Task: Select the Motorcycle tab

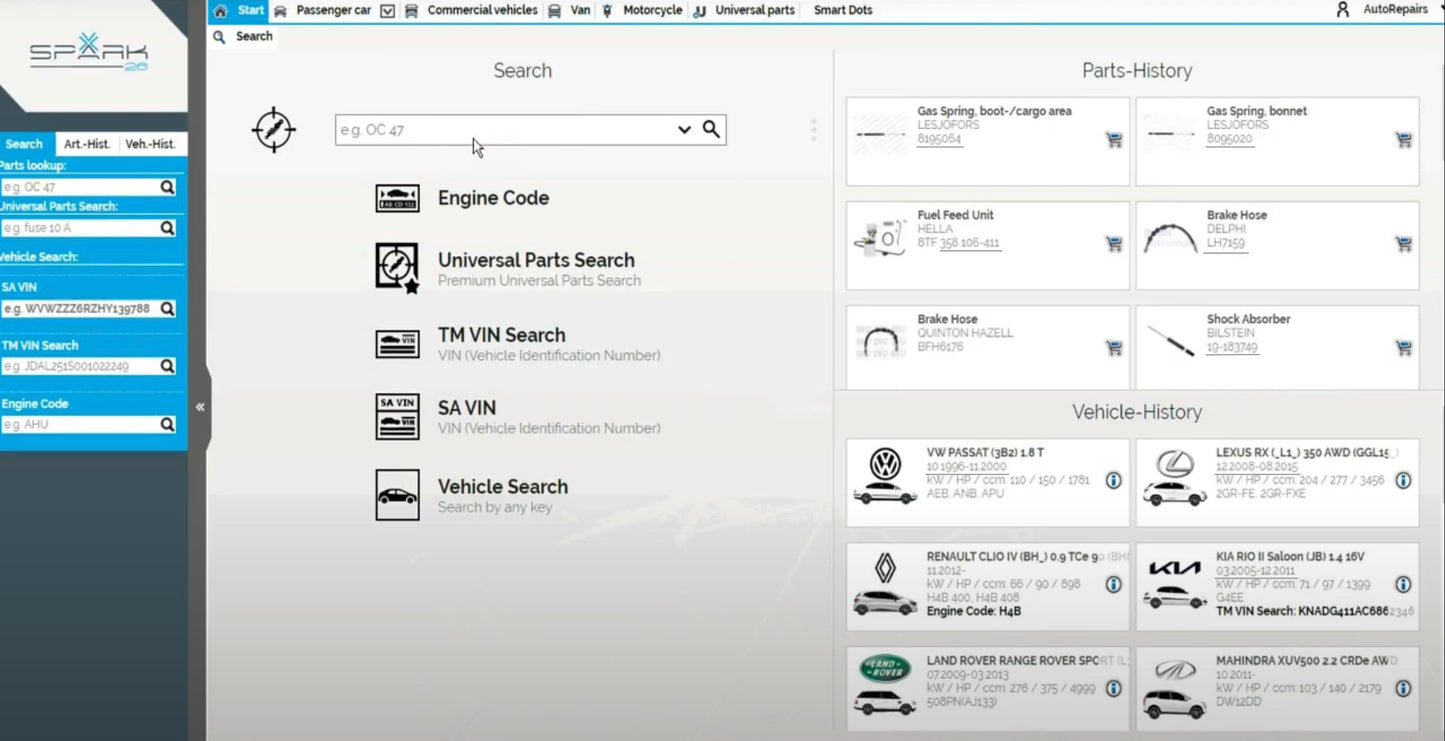Action: pyautogui.click(x=652, y=10)
